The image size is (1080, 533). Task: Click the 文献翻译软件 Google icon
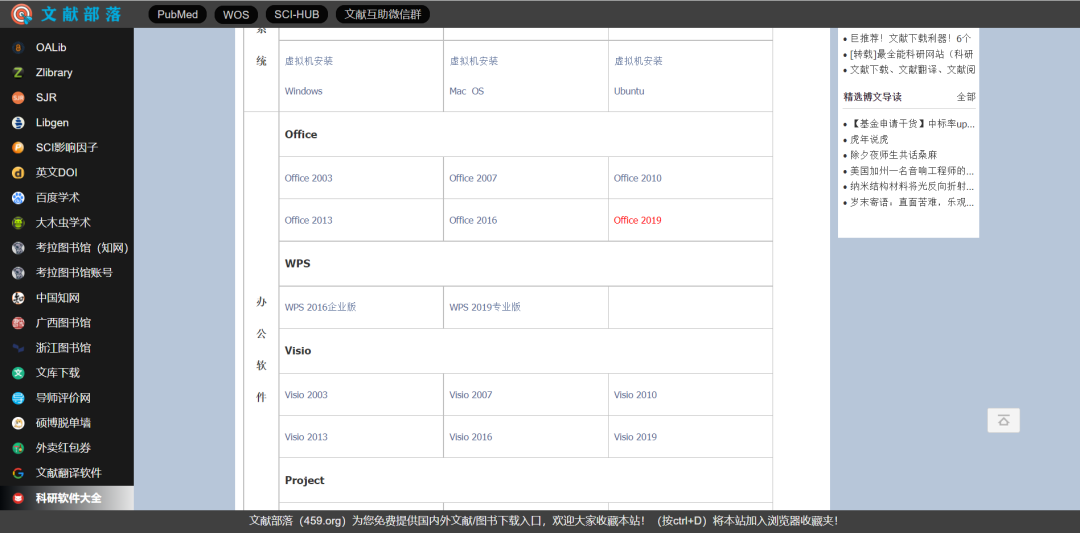tap(19, 473)
